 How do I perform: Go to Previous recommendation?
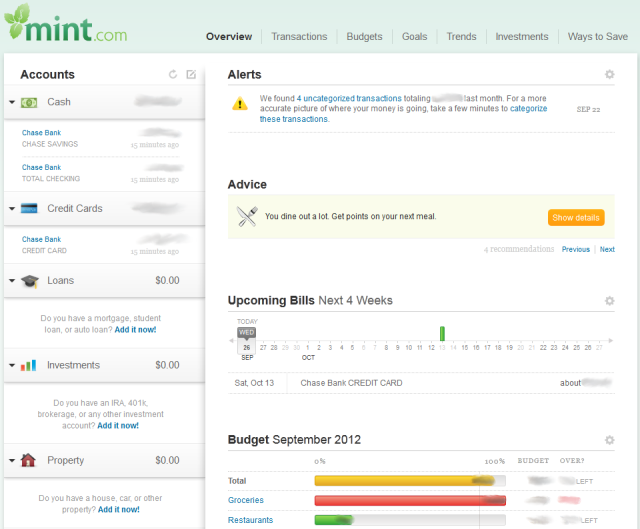click(x=576, y=249)
